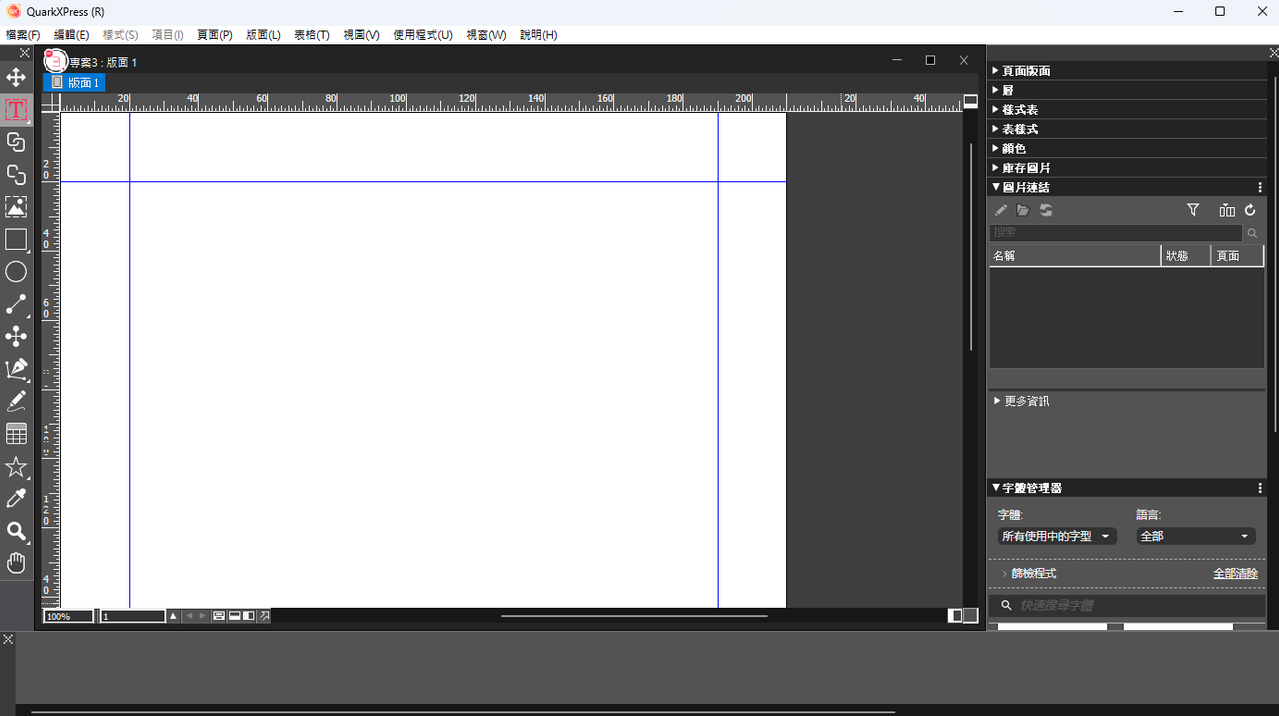The height and width of the screenshot is (716, 1279).
Task: Click the 快速搜尋字體 search field
Action: click(x=1127, y=606)
